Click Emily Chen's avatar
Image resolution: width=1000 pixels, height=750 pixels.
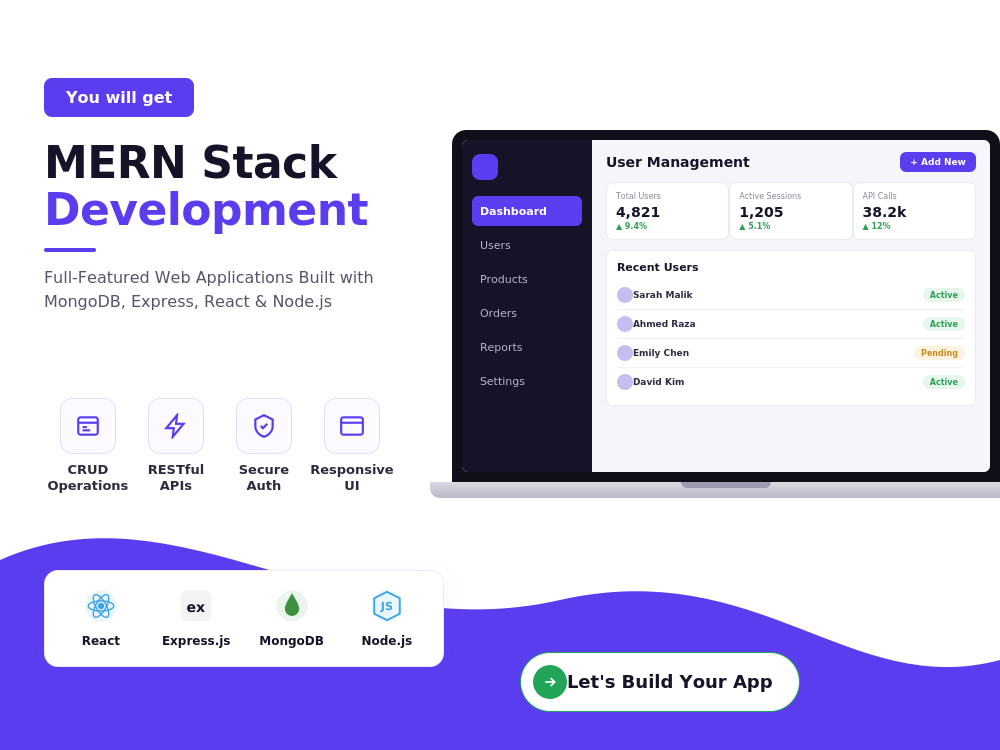pyautogui.click(x=624, y=353)
